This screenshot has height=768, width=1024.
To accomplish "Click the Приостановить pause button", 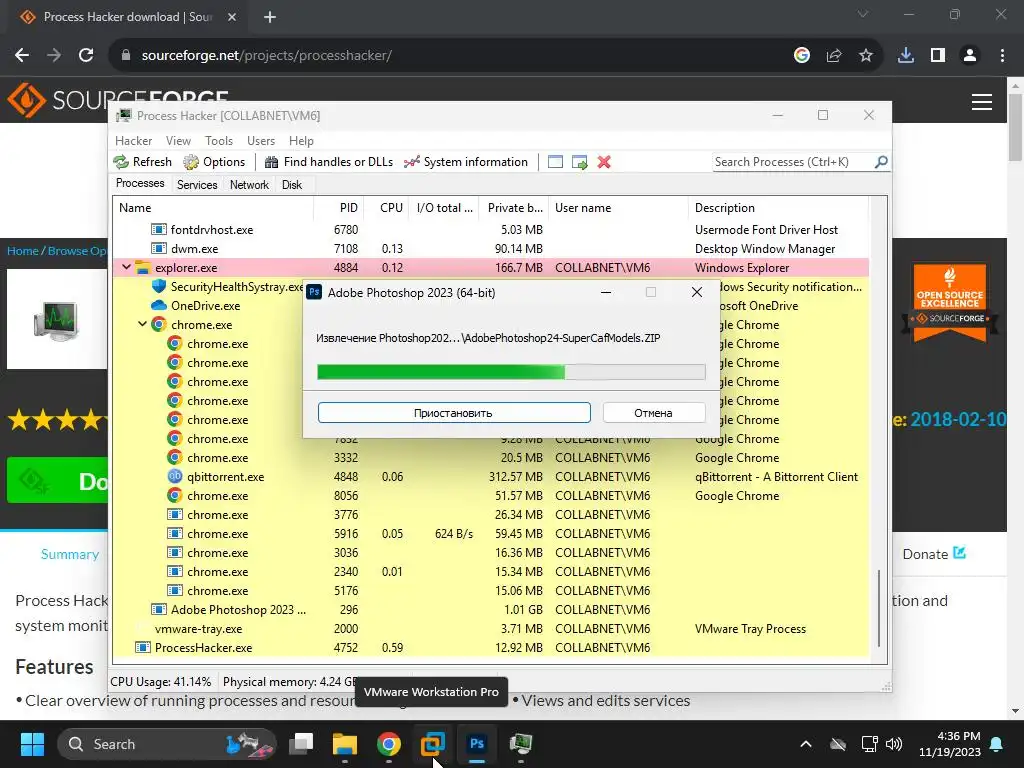I will click(x=454, y=413).
